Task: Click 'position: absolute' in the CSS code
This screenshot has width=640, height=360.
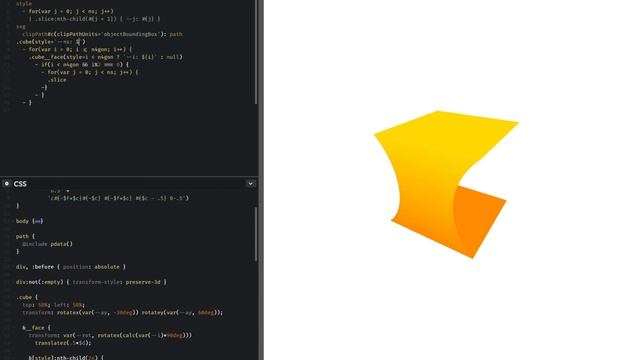Action: click(91, 267)
